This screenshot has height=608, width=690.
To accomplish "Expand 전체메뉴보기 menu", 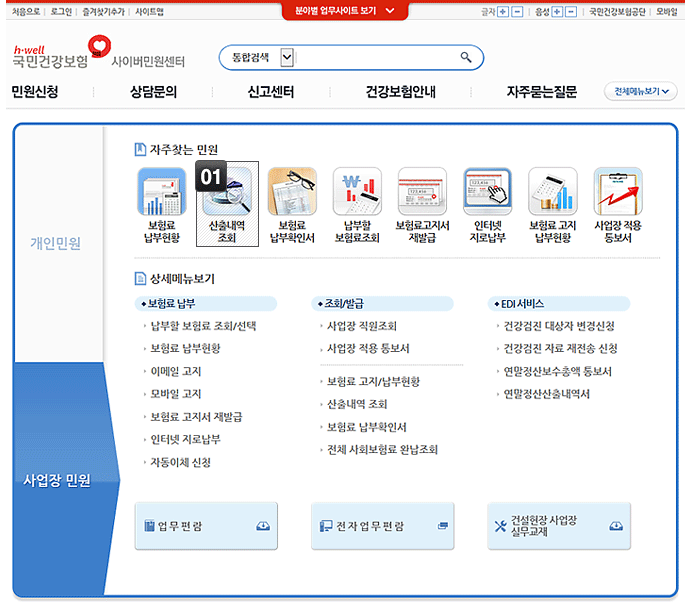I will pyautogui.click(x=641, y=92).
